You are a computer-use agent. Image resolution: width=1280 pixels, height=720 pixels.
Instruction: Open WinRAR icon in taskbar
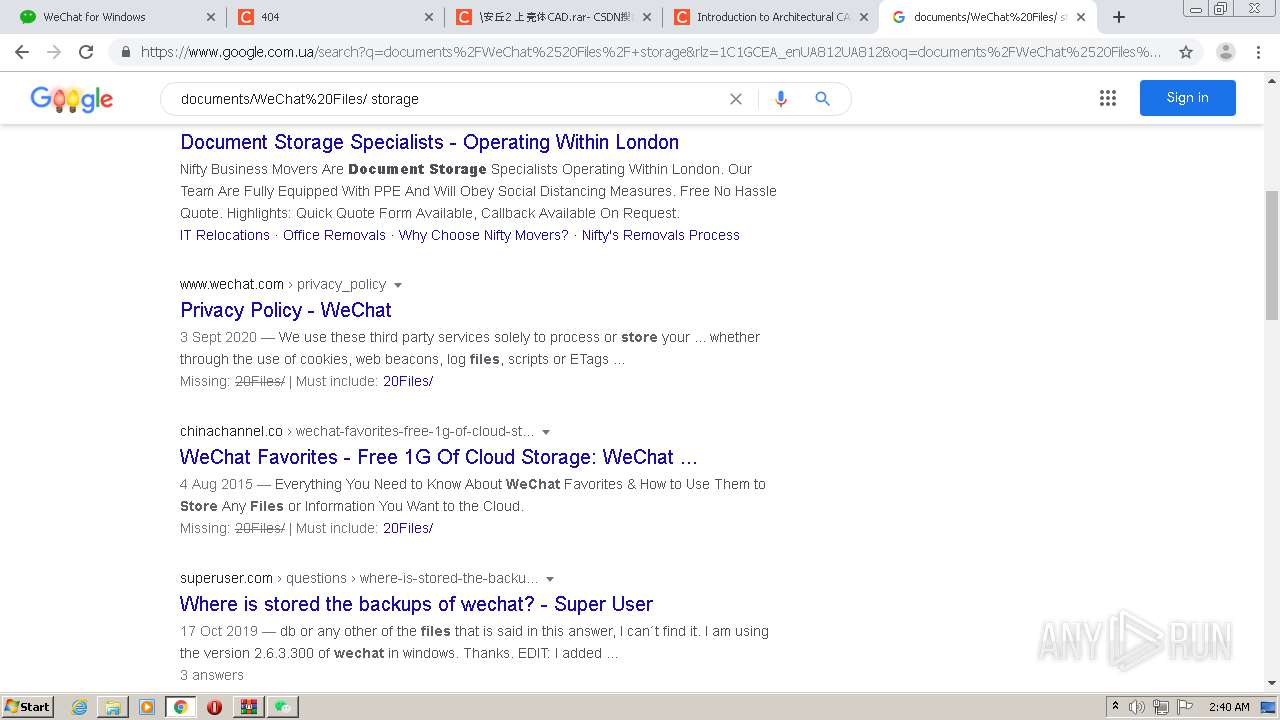(x=248, y=707)
